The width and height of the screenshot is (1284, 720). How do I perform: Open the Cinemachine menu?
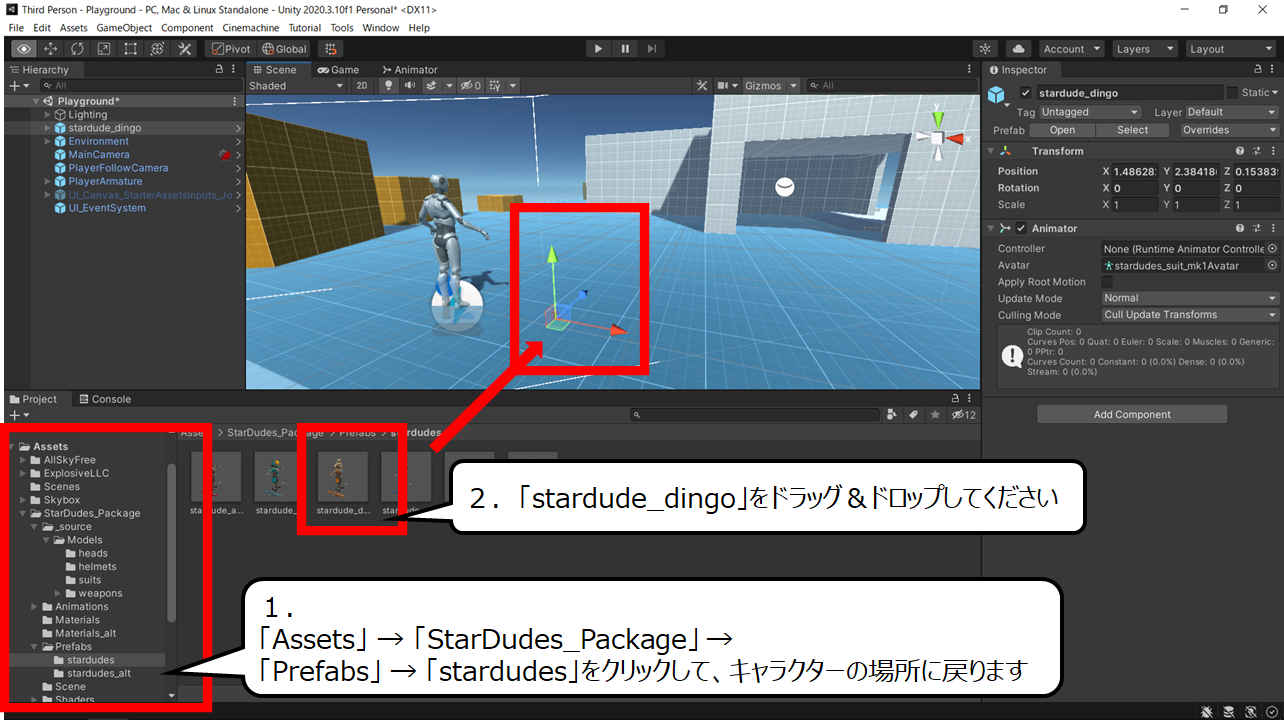coord(249,28)
